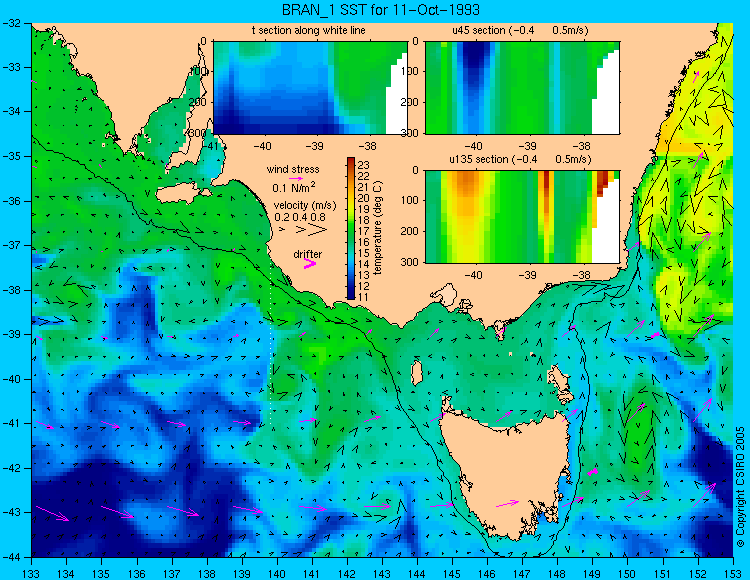Click the "velocity (m/s)" legend label
Image resolution: width=750 pixels, height=580 pixels.
click(x=305, y=206)
